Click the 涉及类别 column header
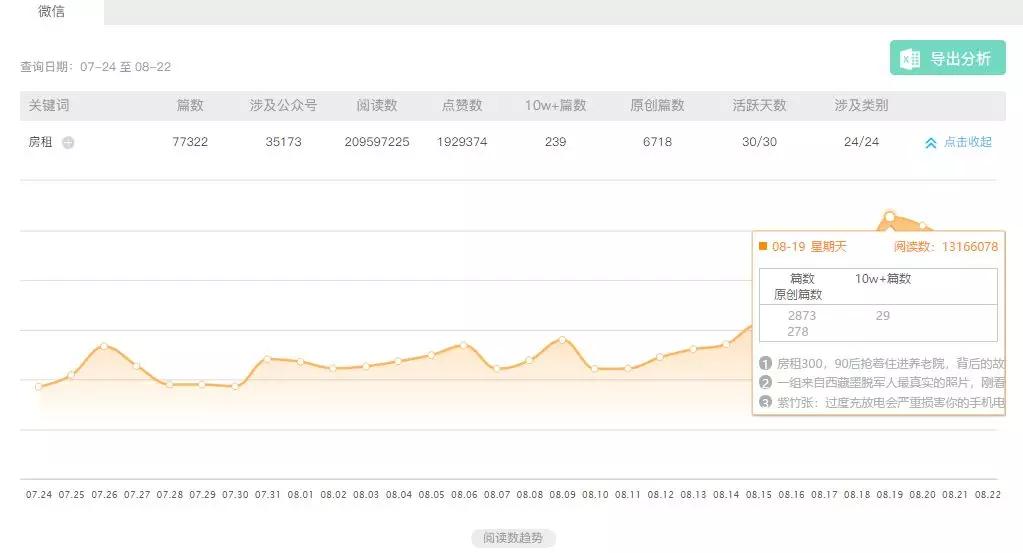This screenshot has width=1023, height=553. (861, 105)
